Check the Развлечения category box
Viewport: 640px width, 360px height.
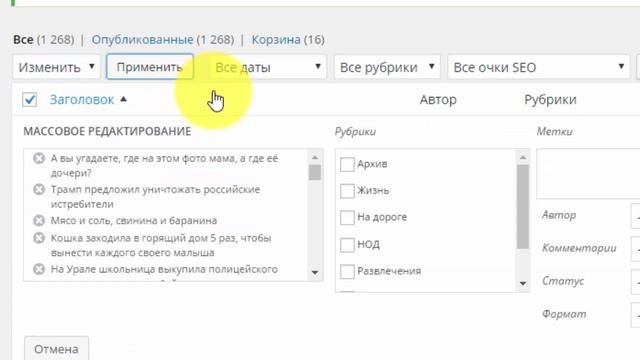[347, 271]
